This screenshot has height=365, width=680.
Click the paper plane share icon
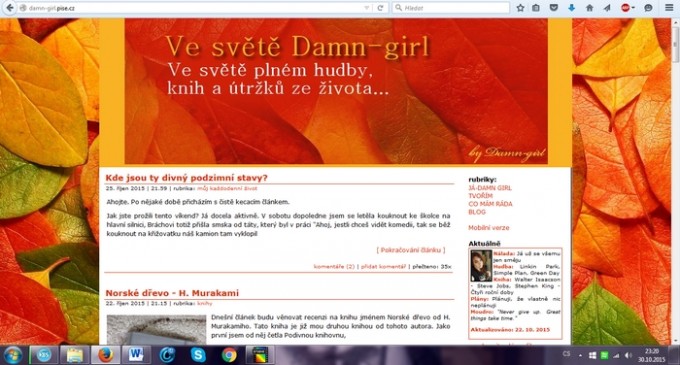click(607, 8)
